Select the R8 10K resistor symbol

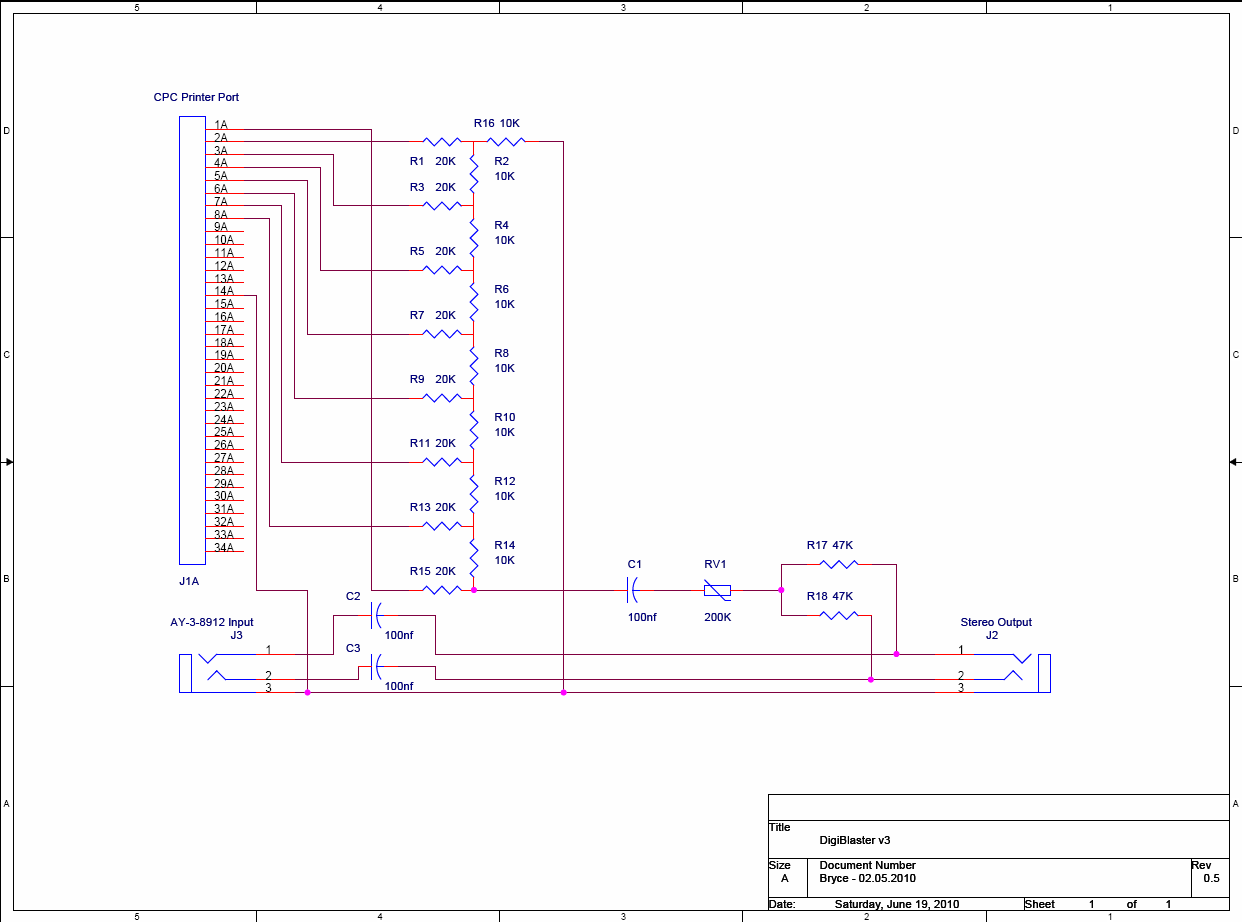473,366
